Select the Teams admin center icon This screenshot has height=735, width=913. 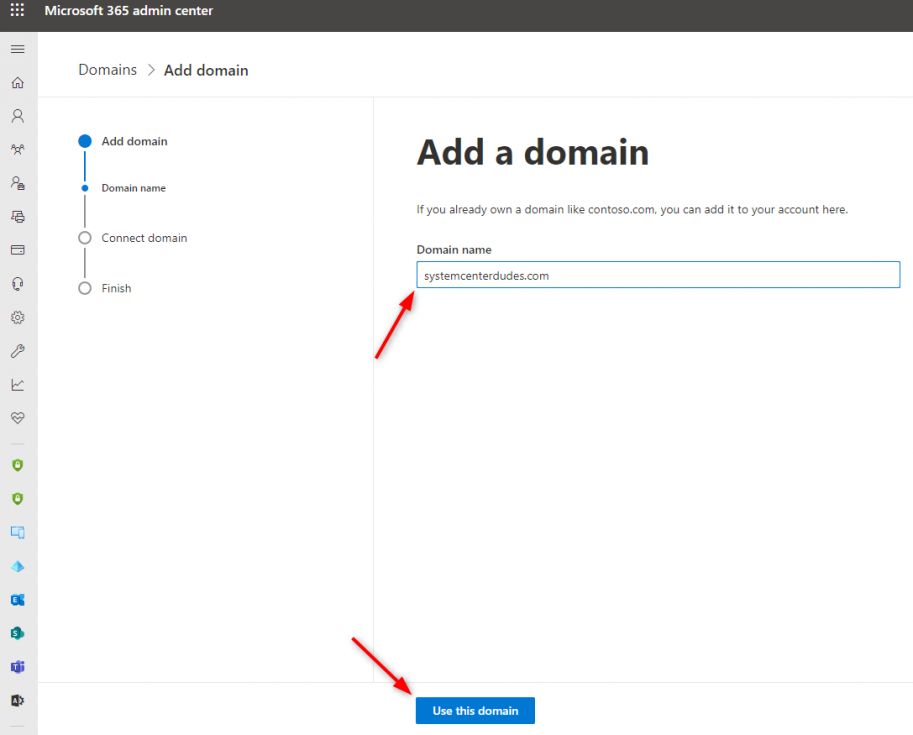coord(16,667)
